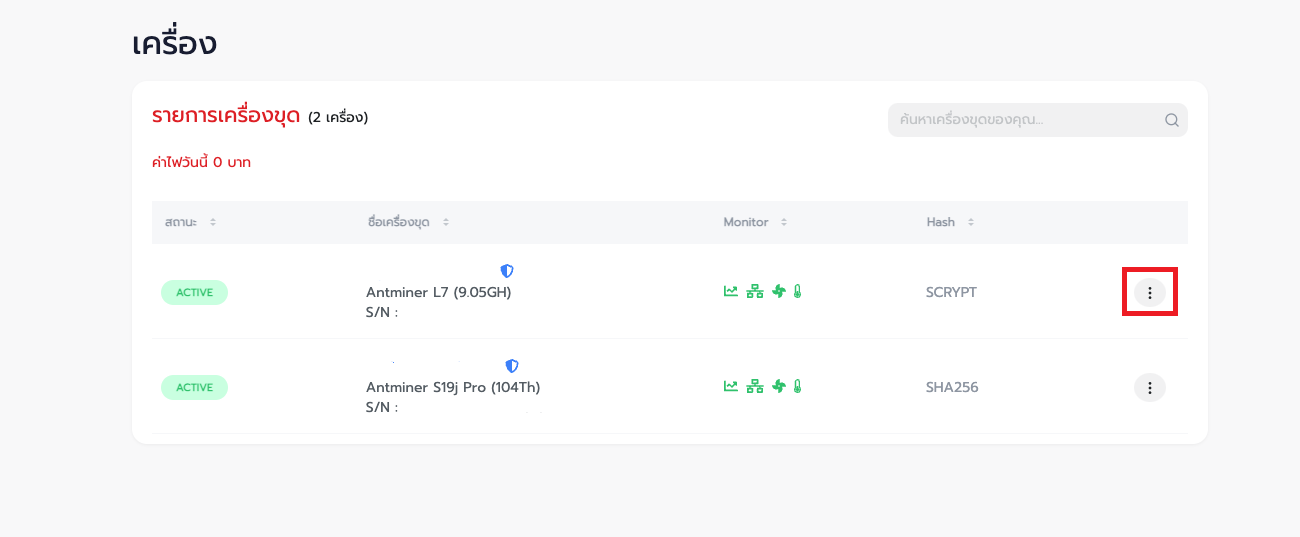Select the Antminer L7 (9.05GH) name
Screen dimensions: 1300x537
coord(439,293)
